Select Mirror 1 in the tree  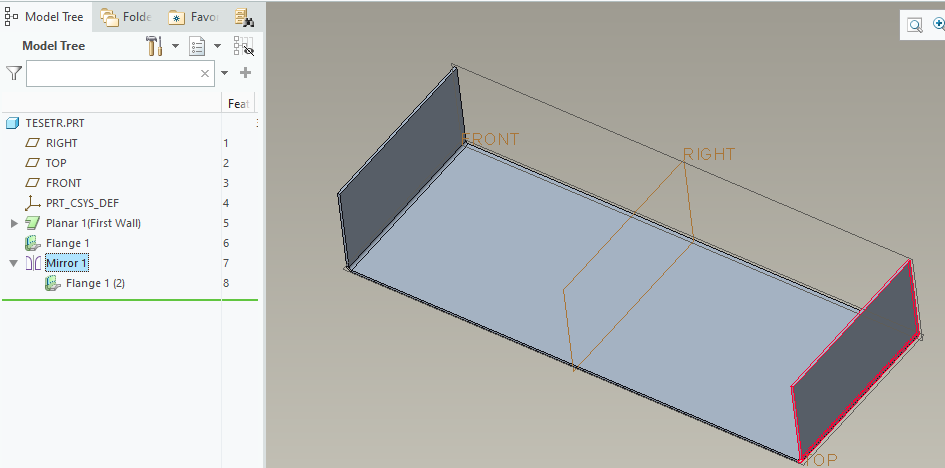pyautogui.click(x=66, y=263)
